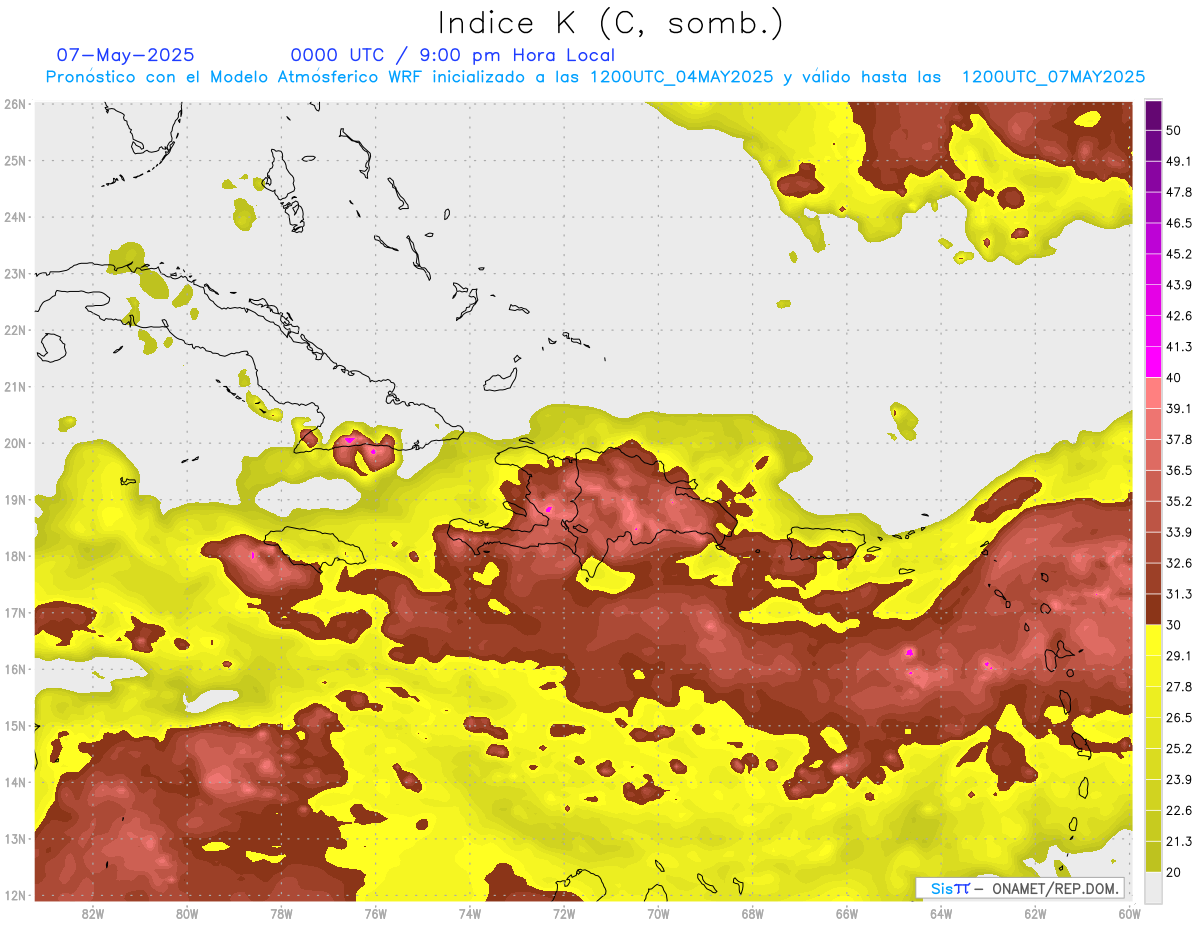Click the '27.8' colorbar label
Viewport: 1200px width, 927px height.
[x=1179, y=687]
